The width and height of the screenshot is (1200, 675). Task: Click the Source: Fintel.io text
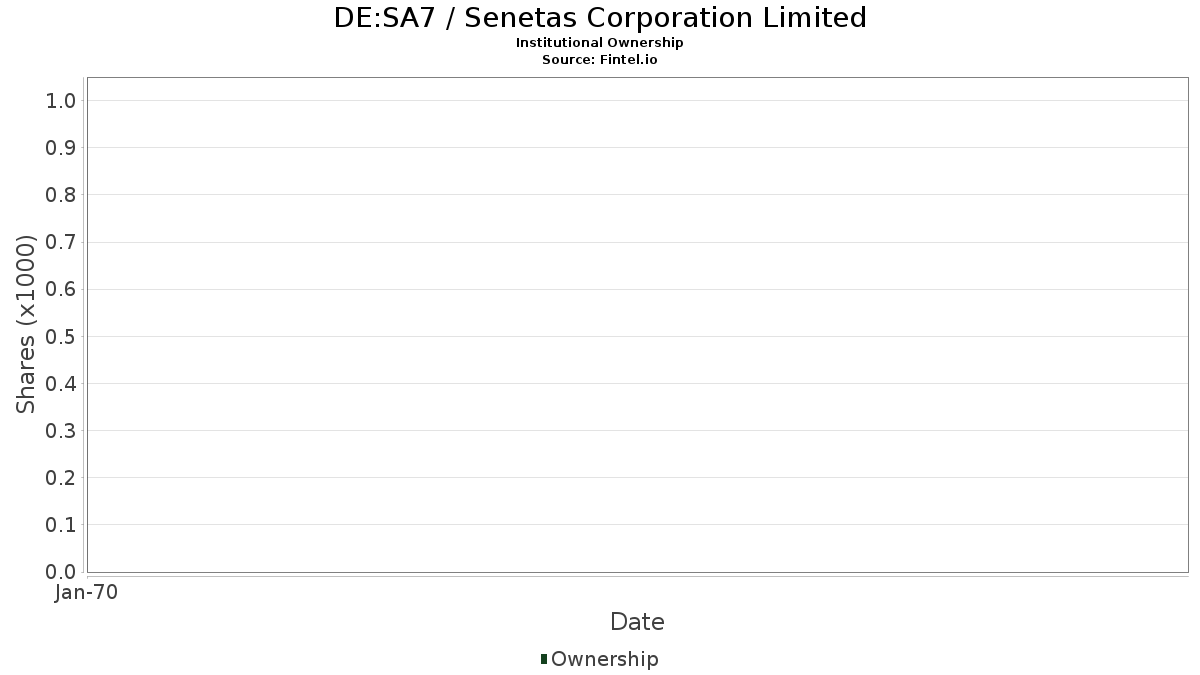pos(600,59)
